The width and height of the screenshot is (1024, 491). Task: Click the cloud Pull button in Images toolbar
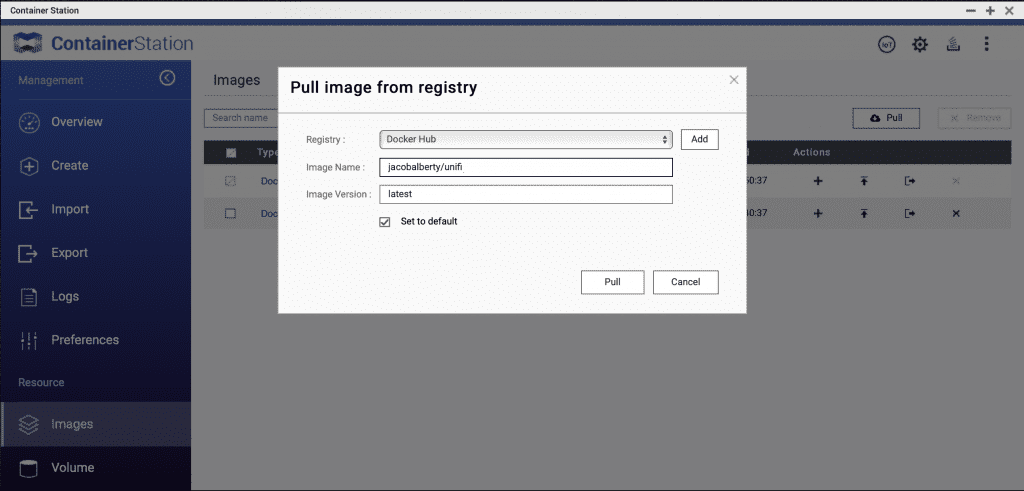coord(886,118)
